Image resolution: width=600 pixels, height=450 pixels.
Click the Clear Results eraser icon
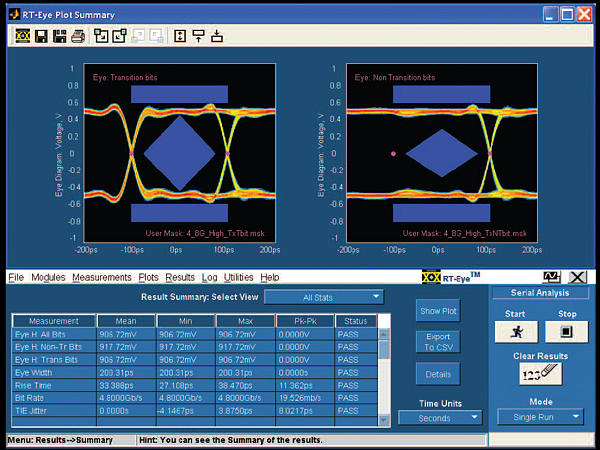click(x=540, y=375)
